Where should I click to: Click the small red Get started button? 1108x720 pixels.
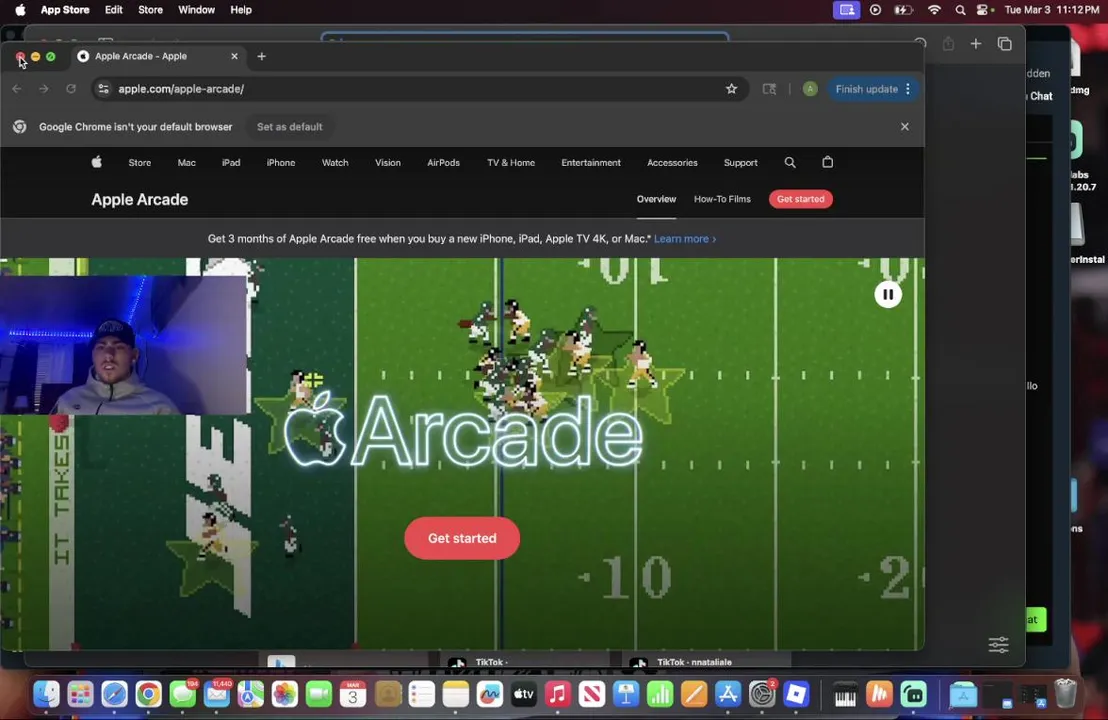801,199
